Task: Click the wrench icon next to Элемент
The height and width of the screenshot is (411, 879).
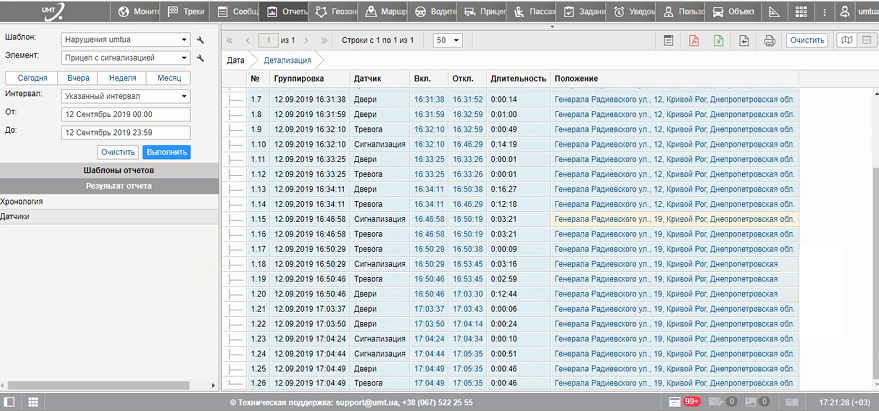Action: pyautogui.click(x=201, y=58)
